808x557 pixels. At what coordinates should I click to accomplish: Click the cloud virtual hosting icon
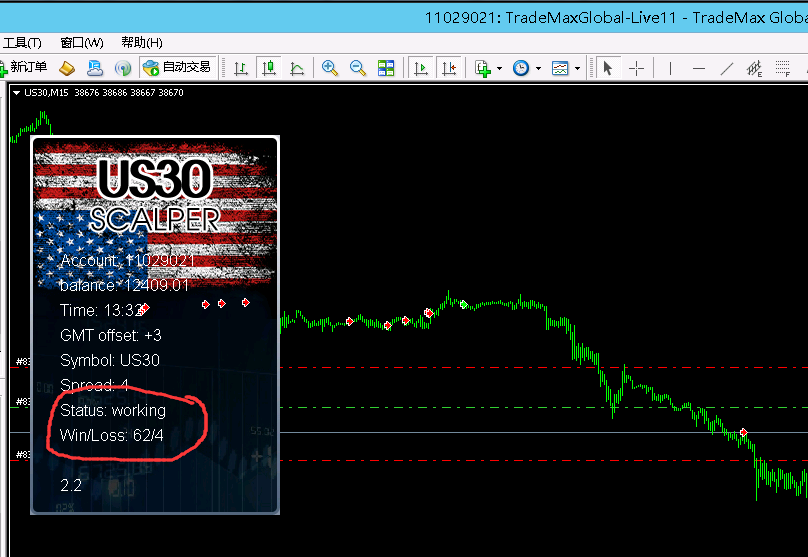click(x=95, y=68)
